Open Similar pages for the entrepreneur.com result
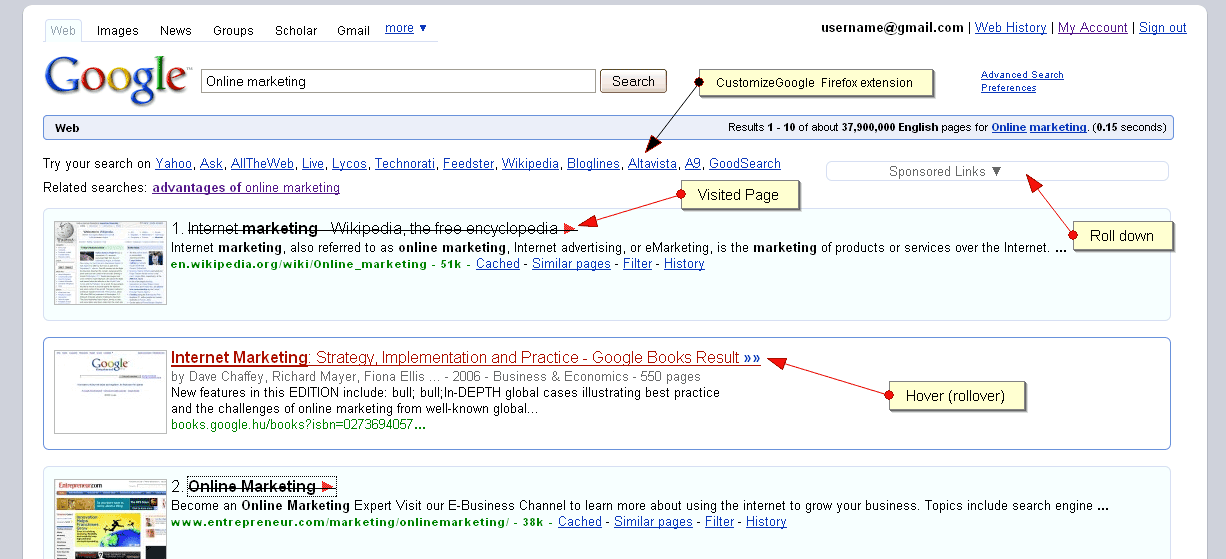1226x559 pixels. click(x=653, y=522)
